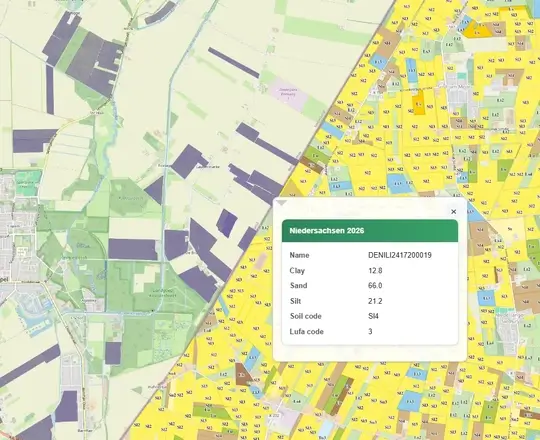The height and width of the screenshot is (440, 540).
Task: Click the Lufa code value 3
Action: tap(370, 331)
